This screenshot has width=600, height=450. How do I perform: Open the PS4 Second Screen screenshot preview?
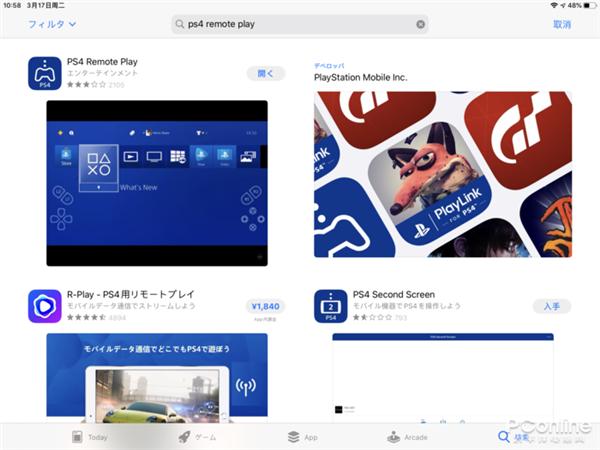[443, 378]
